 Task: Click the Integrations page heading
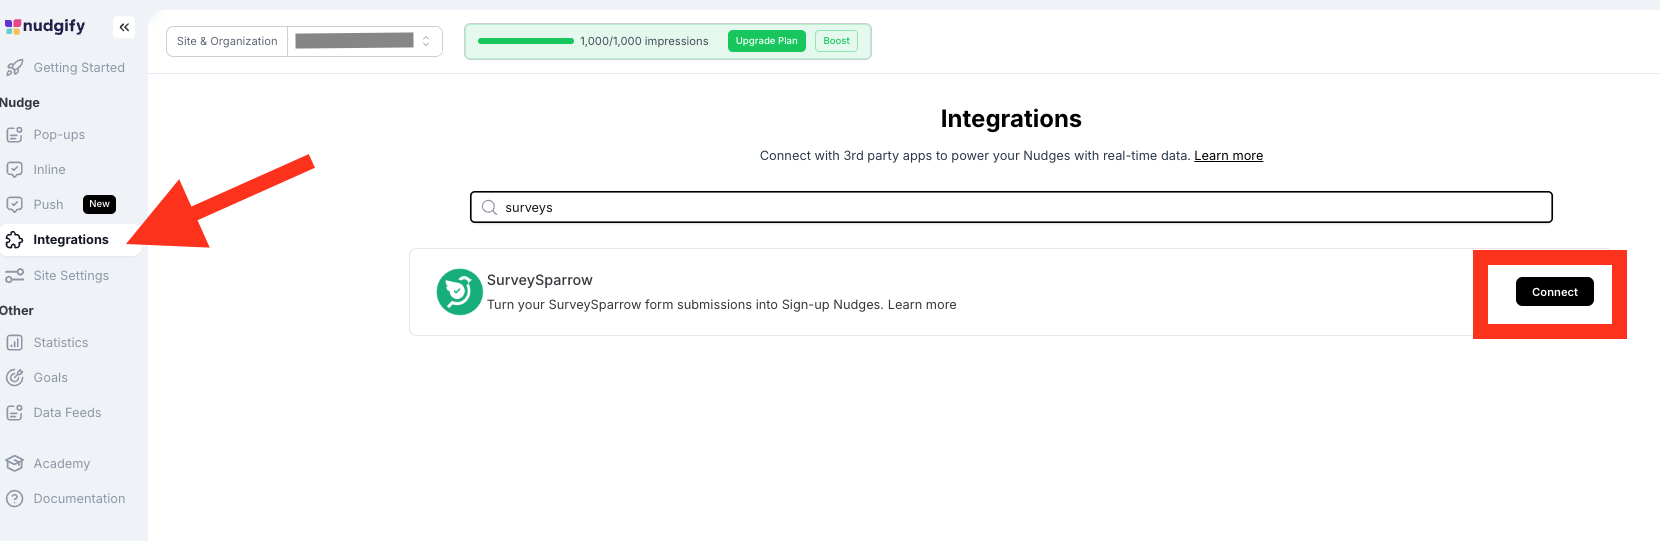[x=1011, y=119]
